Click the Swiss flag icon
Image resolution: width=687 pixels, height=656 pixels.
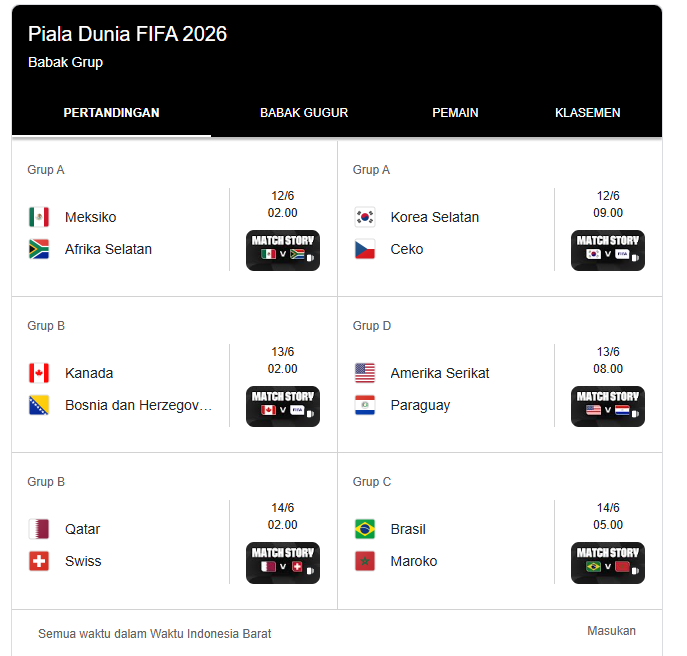point(39,561)
